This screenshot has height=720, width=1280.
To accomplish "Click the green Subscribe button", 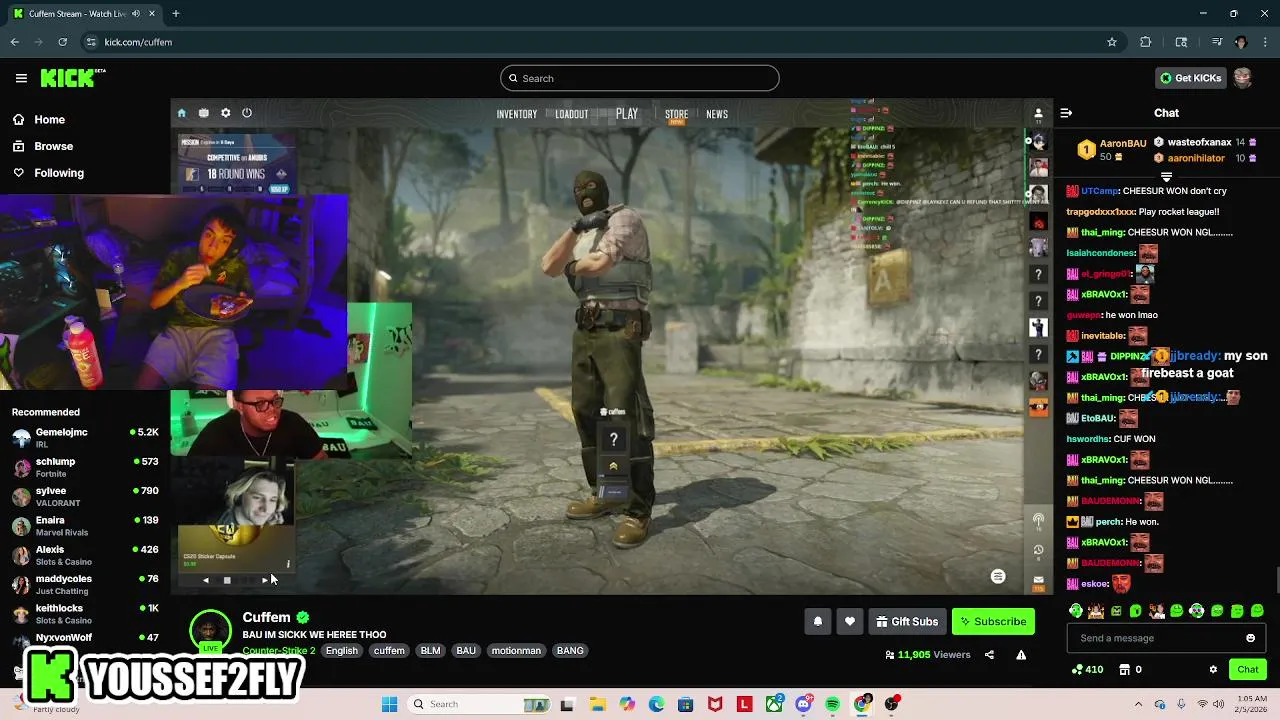I will (x=993, y=621).
